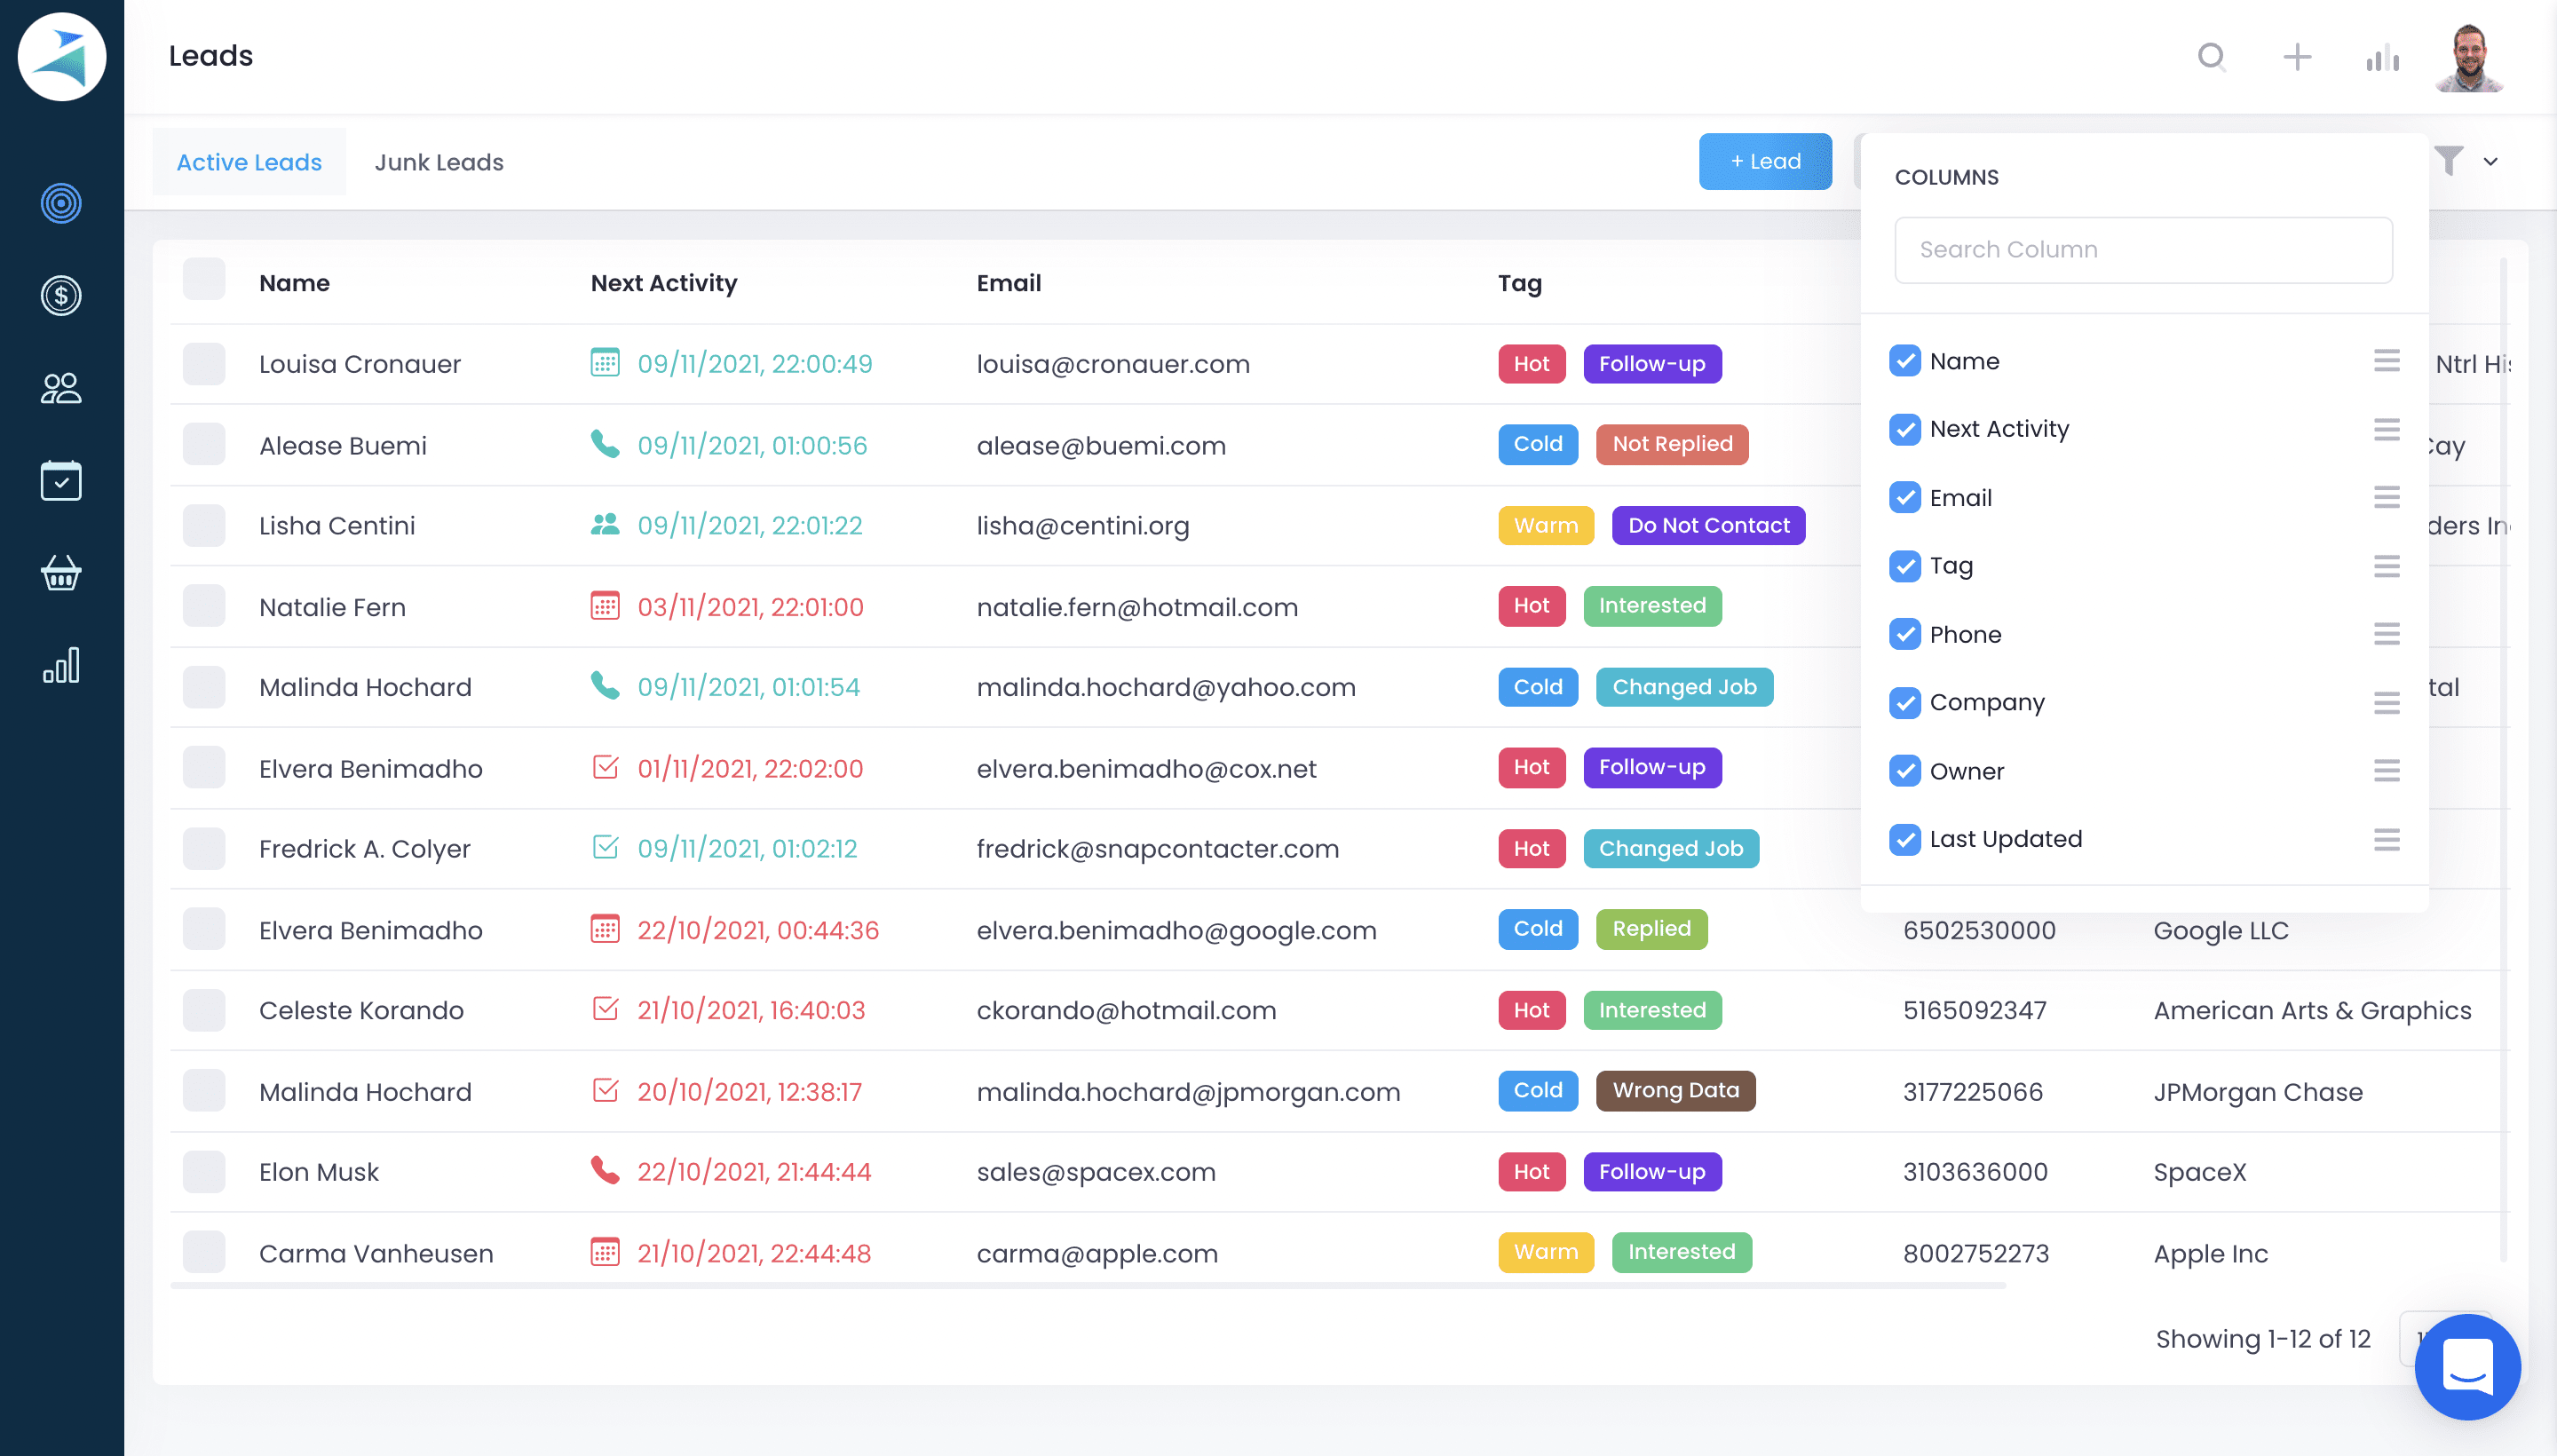Select the Louisa Cronauer row checkbox
Screen dimensions: 2557x1456
[204, 364]
